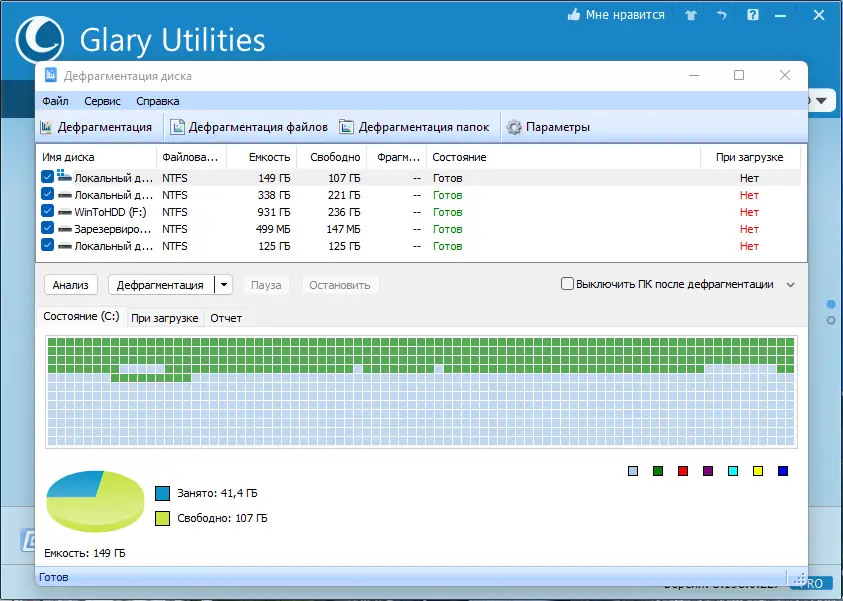Screen dimensions: 843x601
Task: Switch to "При загрузке" tab
Action: pos(165,318)
